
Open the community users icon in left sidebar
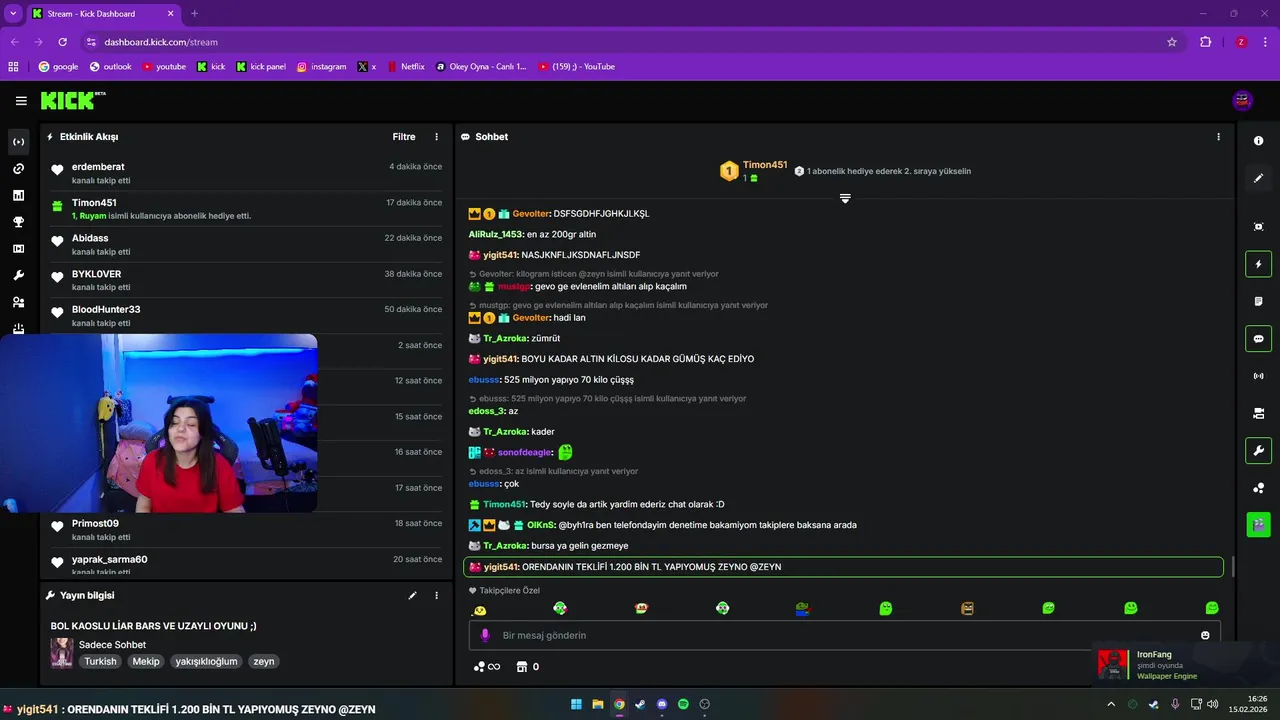[x=18, y=302]
